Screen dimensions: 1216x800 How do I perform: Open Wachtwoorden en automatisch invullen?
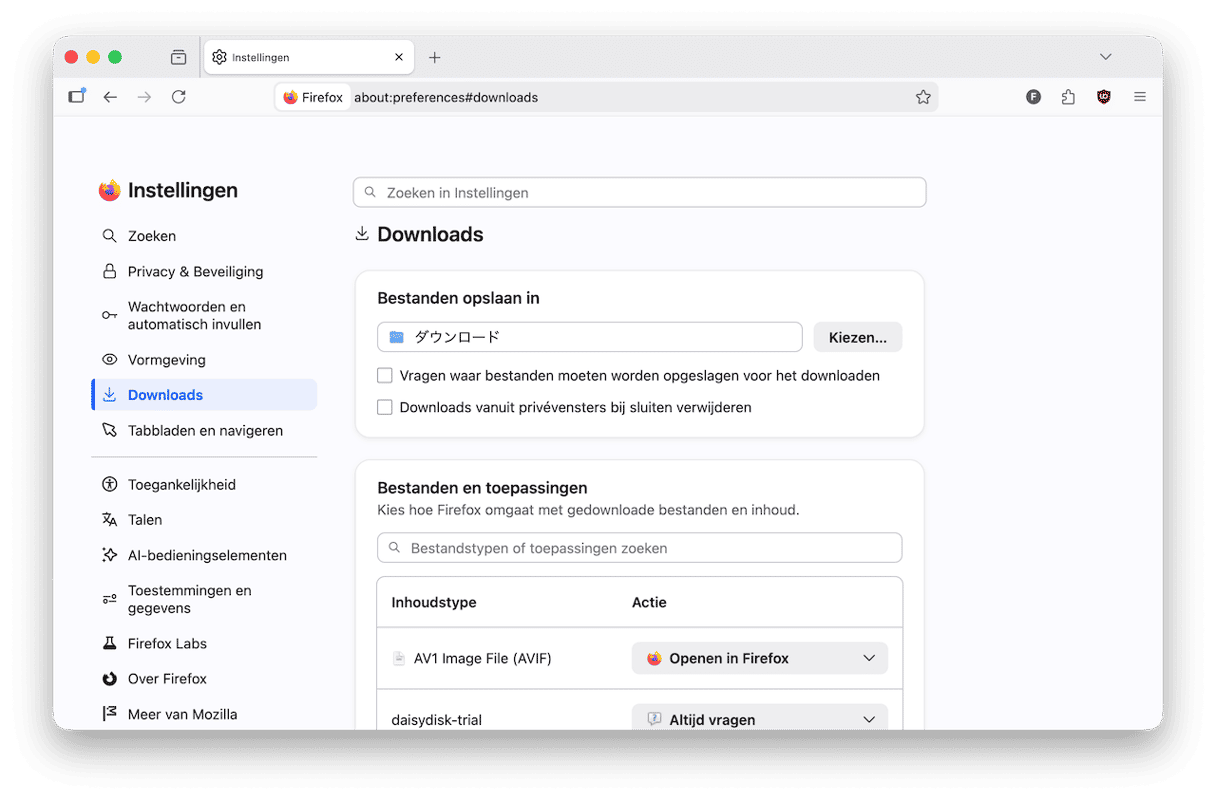[204, 315]
